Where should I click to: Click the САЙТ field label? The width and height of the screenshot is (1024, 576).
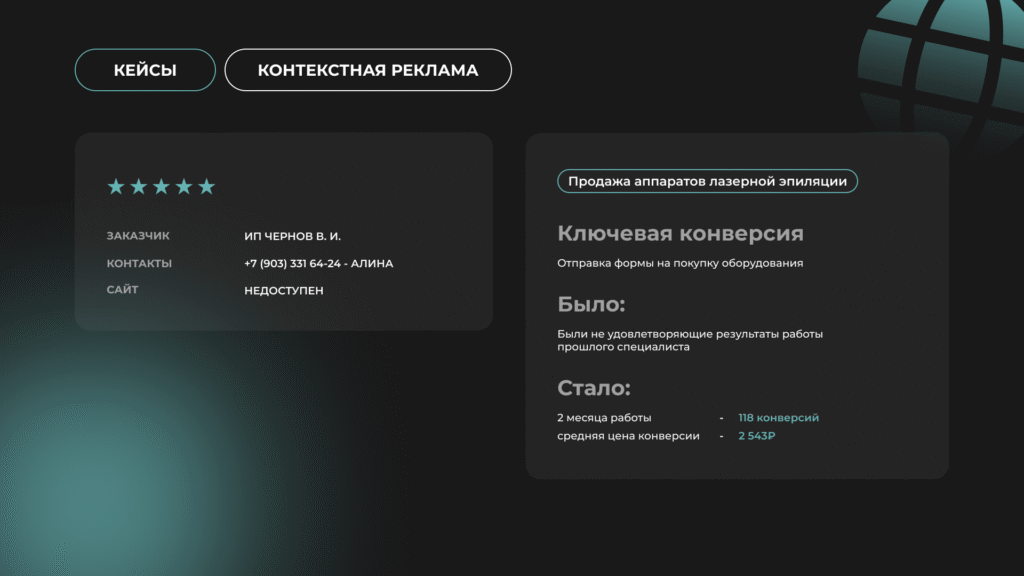[x=123, y=290]
